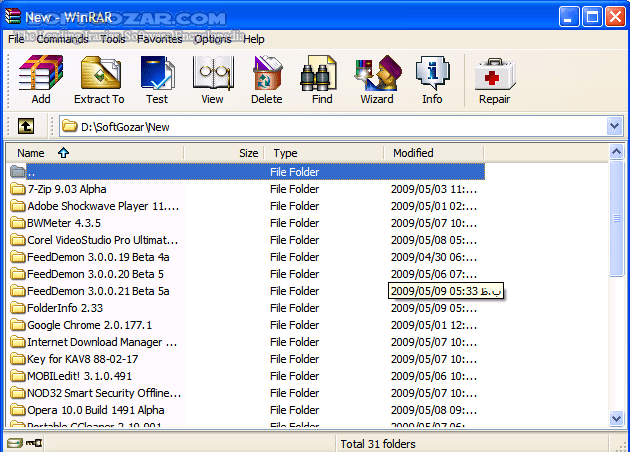The image size is (630, 452).
Task: Click the Repair toolbar icon
Action: pyautogui.click(x=495, y=74)
